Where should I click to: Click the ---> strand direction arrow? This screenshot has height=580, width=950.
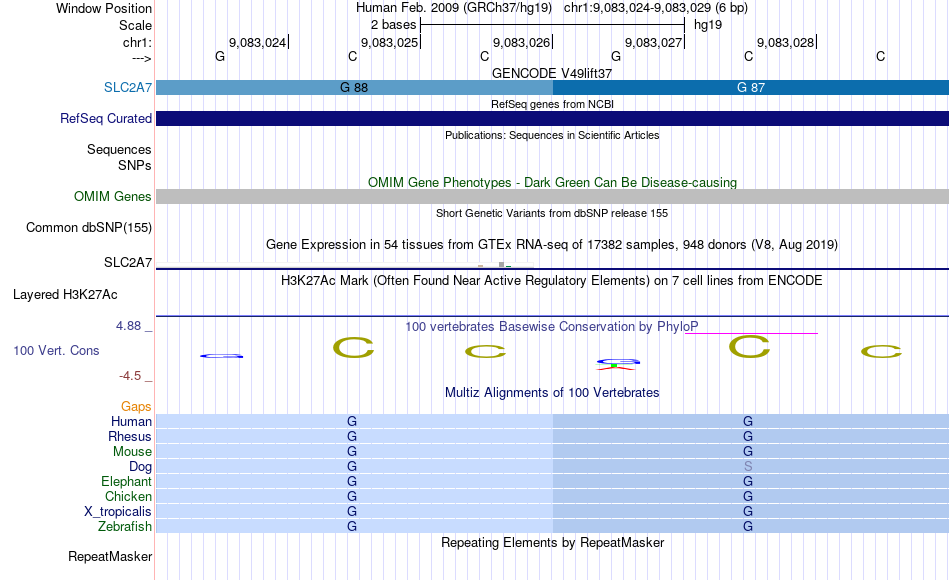[142, 58]
